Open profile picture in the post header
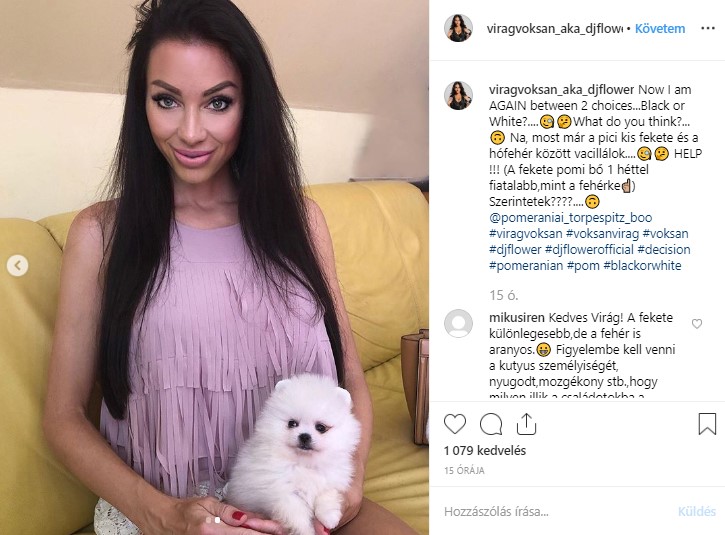Image resolution: width=725 pixels, height=535 pixels. click(x=458, y=28)
